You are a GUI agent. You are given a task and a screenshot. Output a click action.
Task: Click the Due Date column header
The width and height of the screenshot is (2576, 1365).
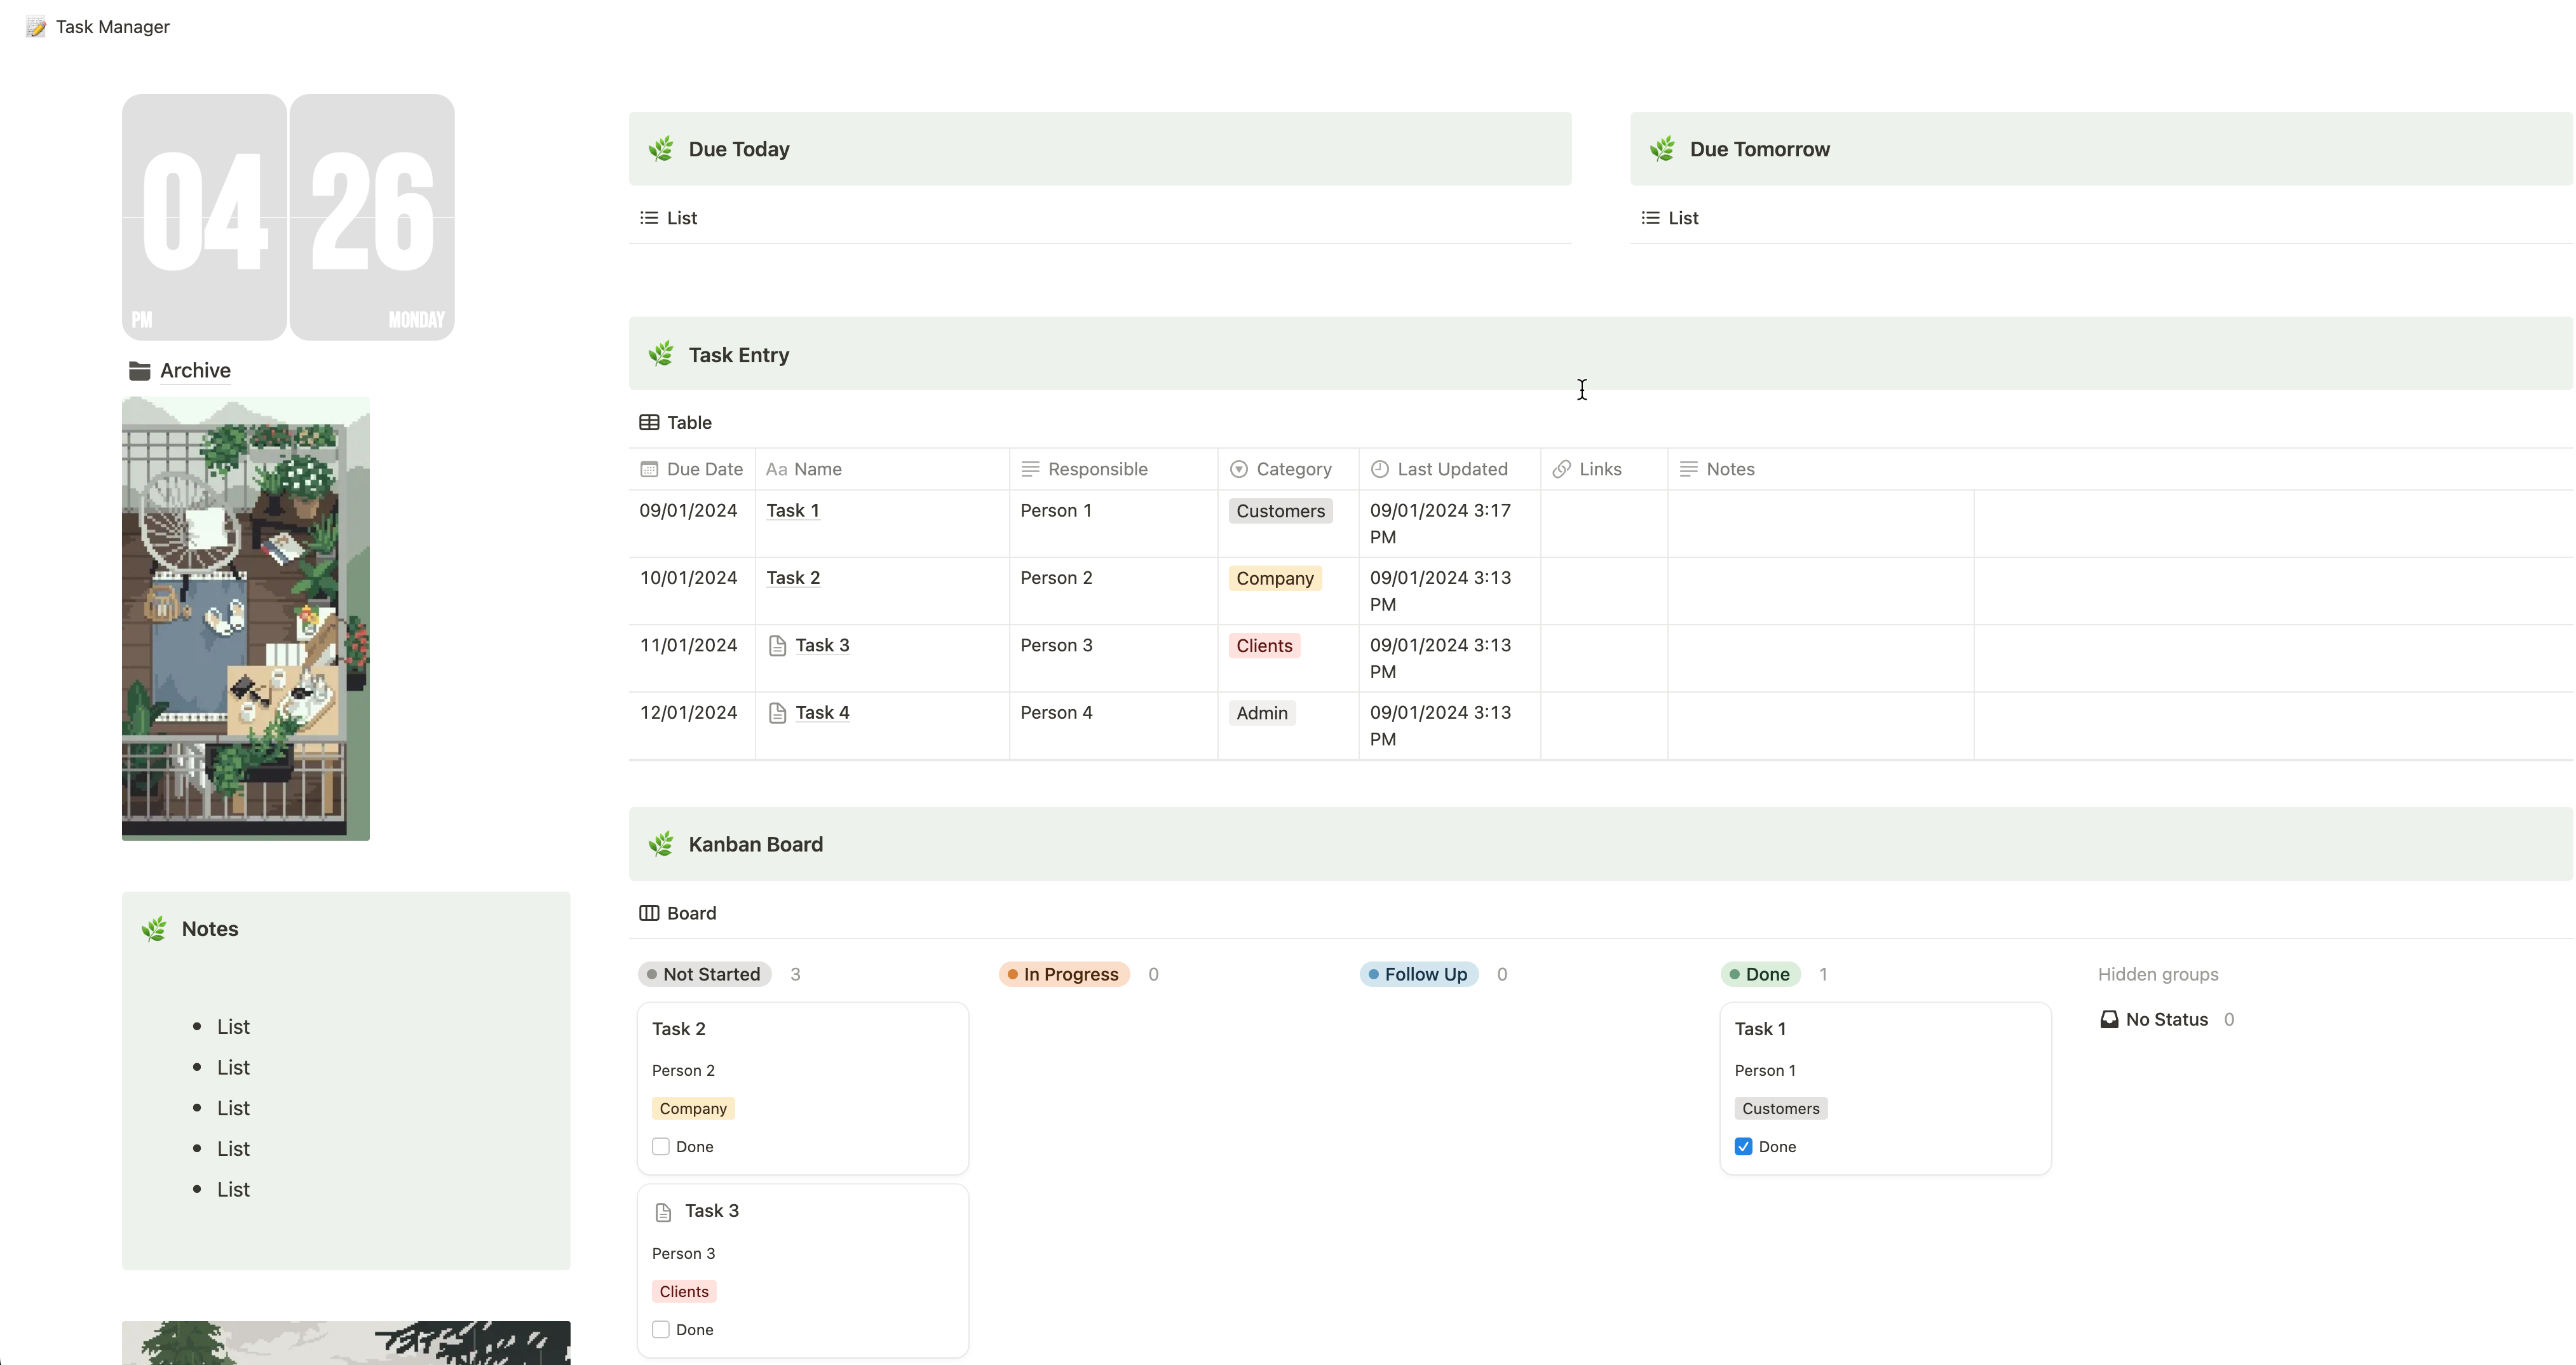coord(692,469)
